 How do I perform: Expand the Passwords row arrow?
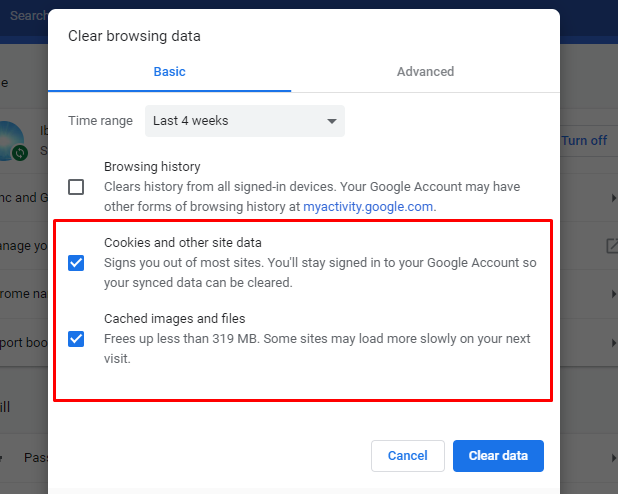point(613,457)
